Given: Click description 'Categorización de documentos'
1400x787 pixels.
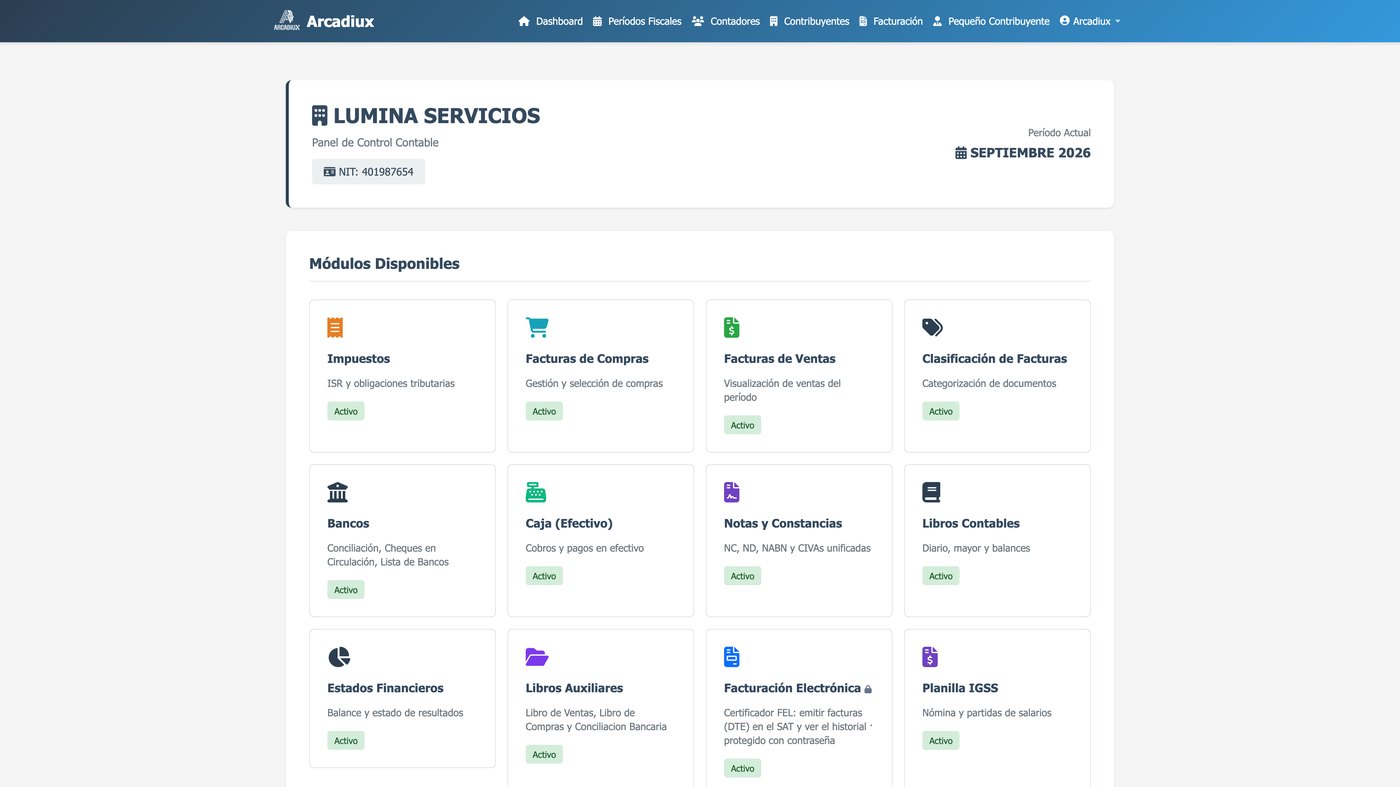Looking at the screenshot, I should tap(989, 383).
